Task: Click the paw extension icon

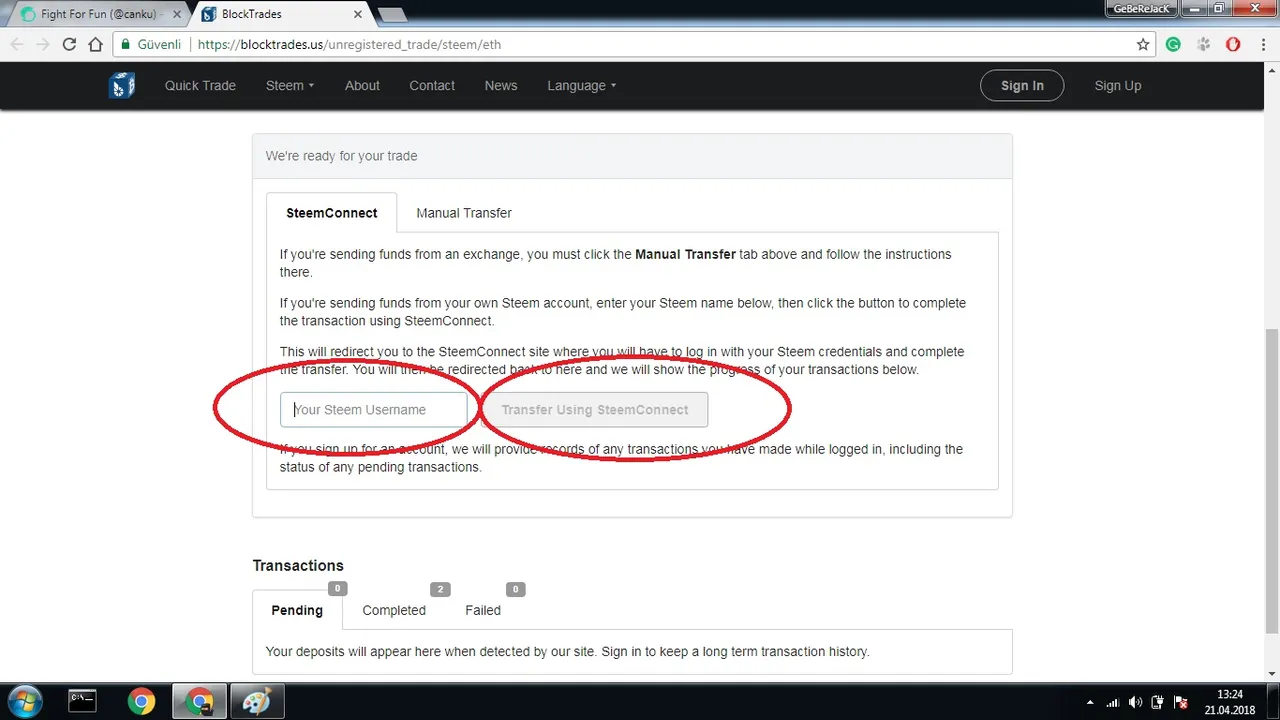Action: (x=1204, y=44)
